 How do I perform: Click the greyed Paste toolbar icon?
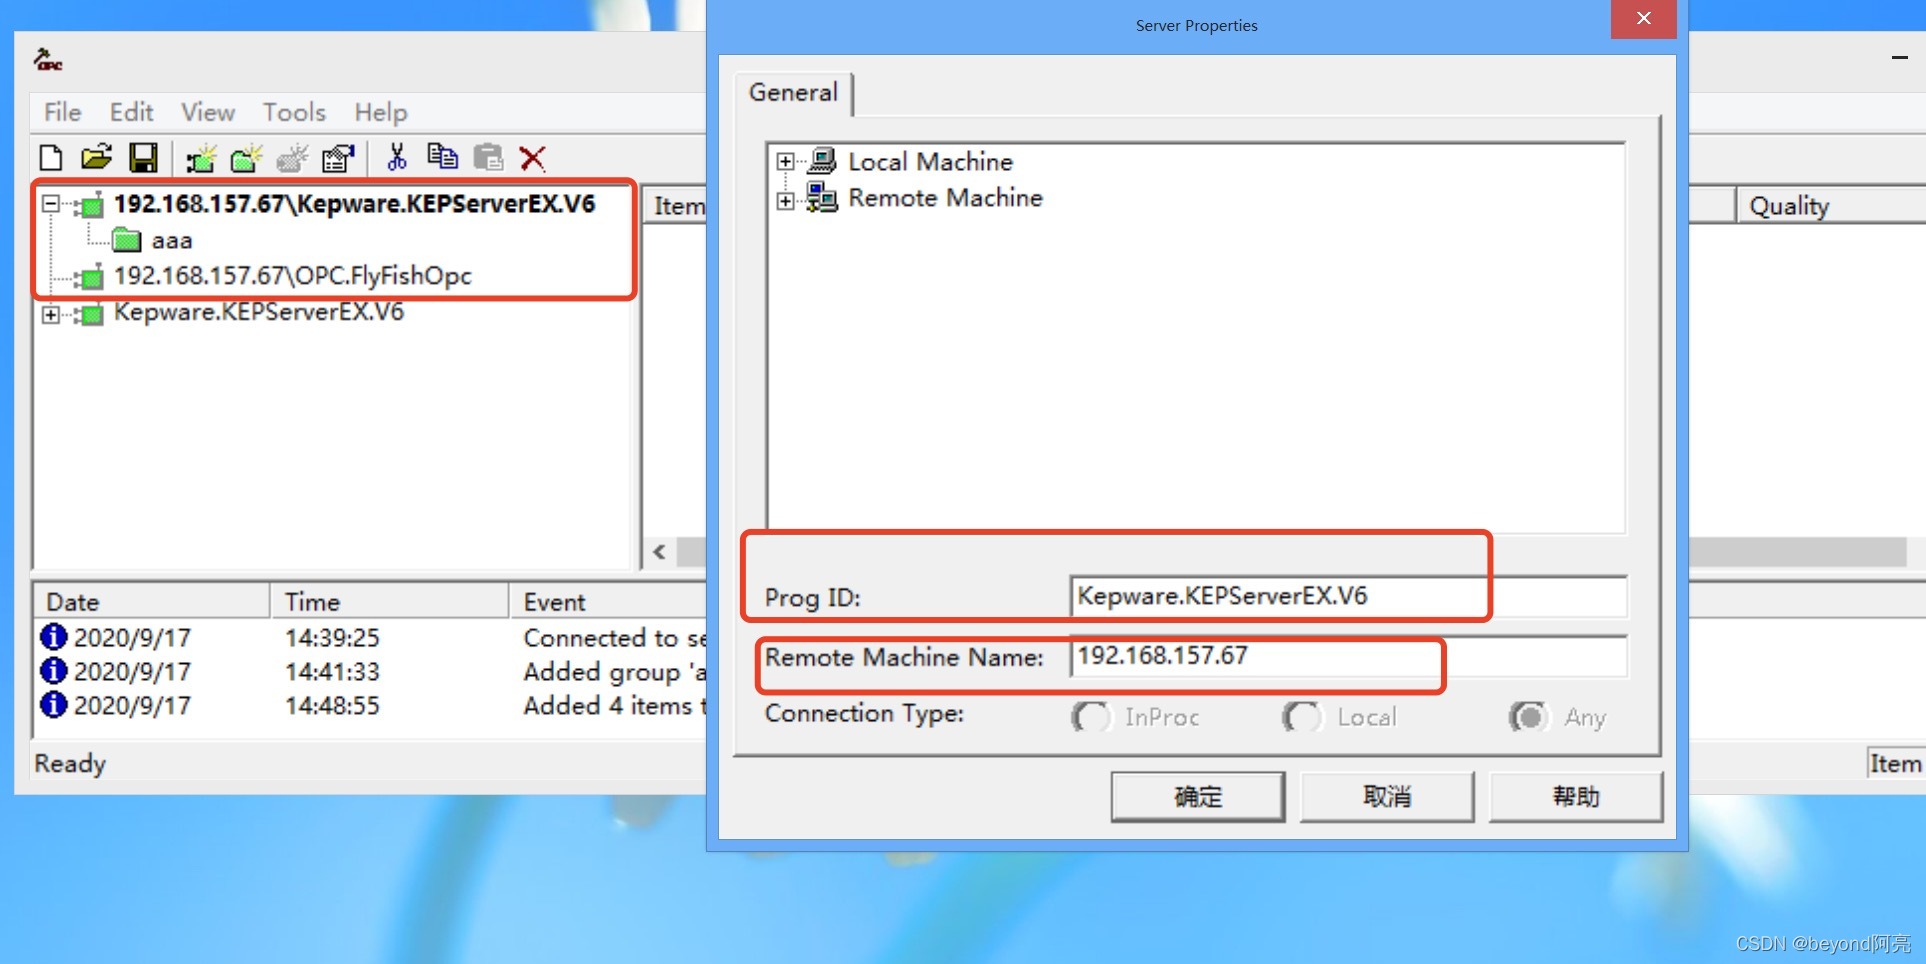488,157
